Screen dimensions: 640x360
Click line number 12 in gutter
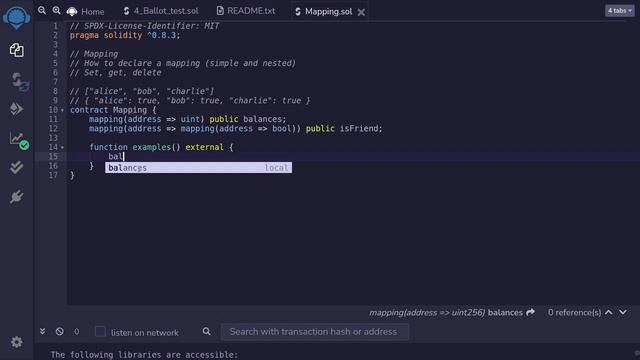tap(53, 129)
